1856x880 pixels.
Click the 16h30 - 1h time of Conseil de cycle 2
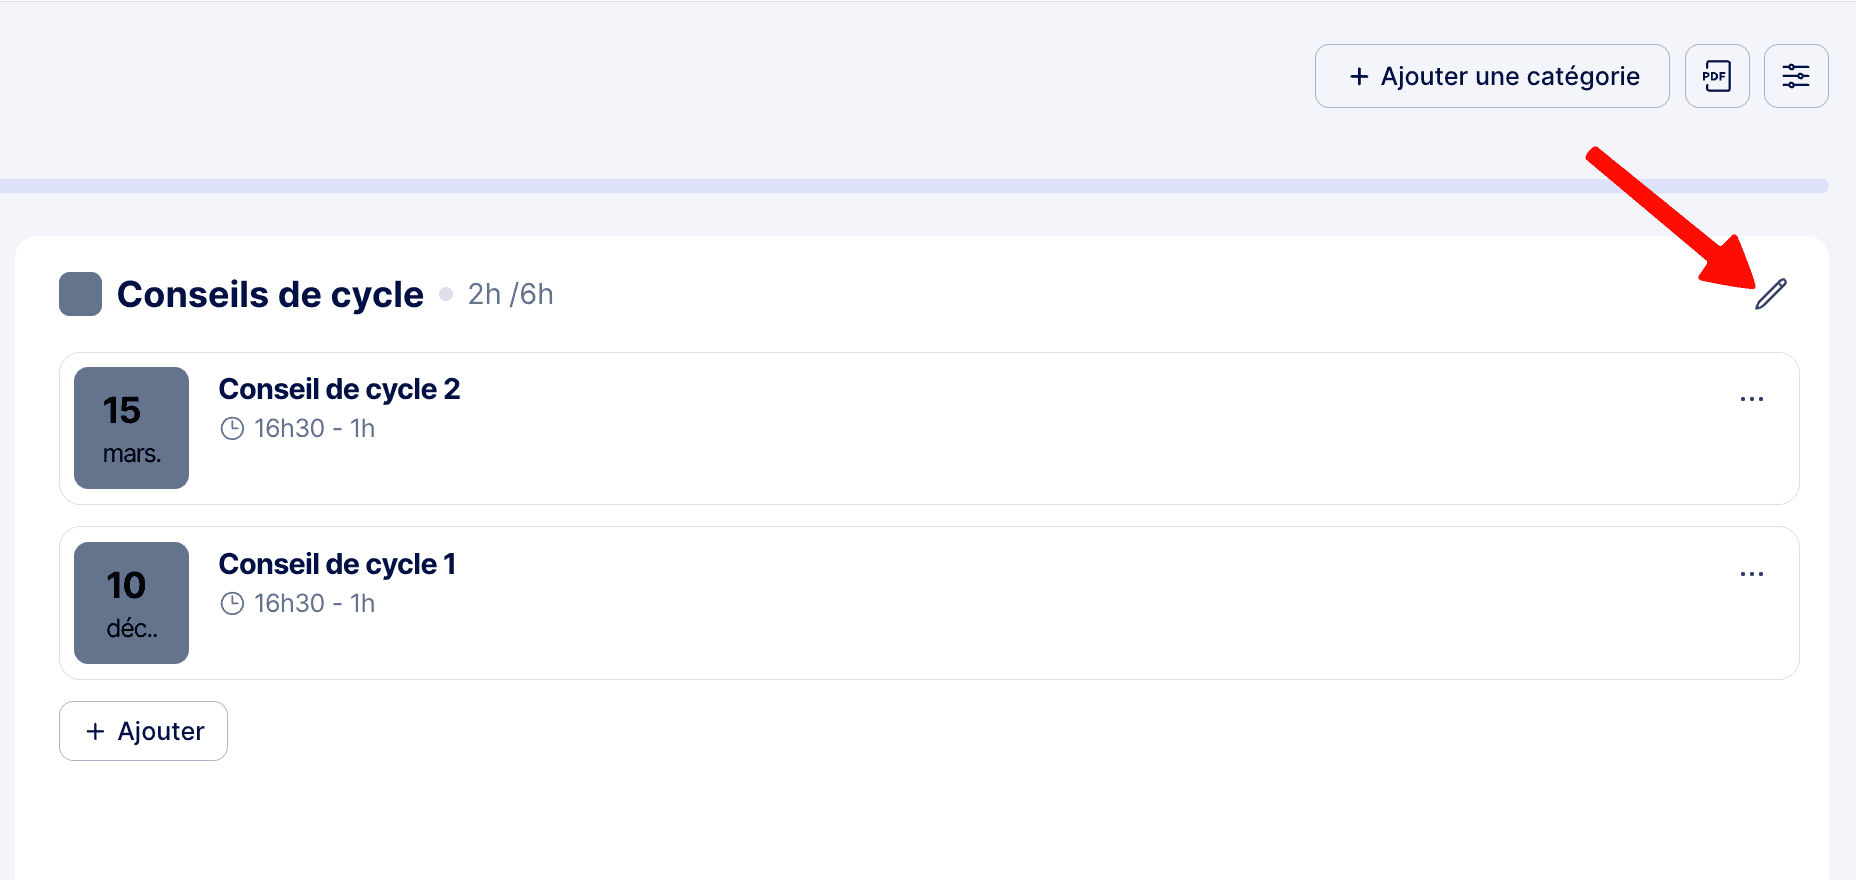click(314, 429)
